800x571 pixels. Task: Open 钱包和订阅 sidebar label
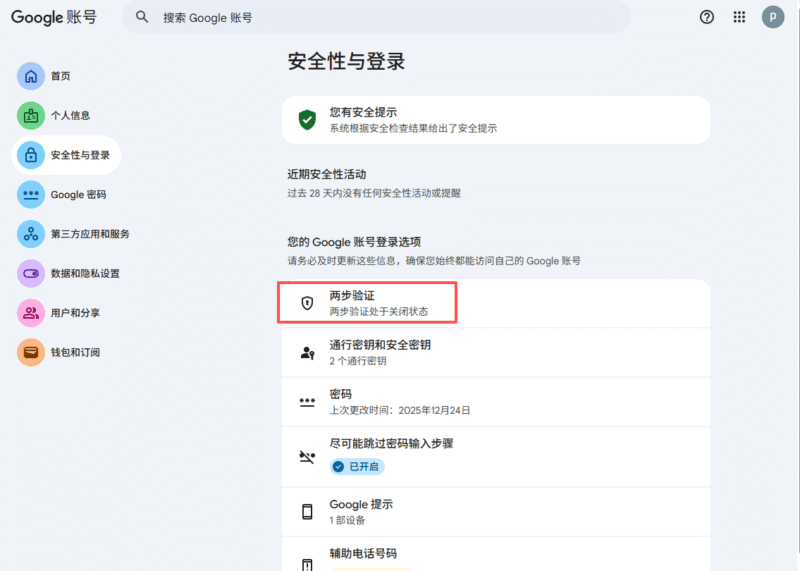click(76, 352)
